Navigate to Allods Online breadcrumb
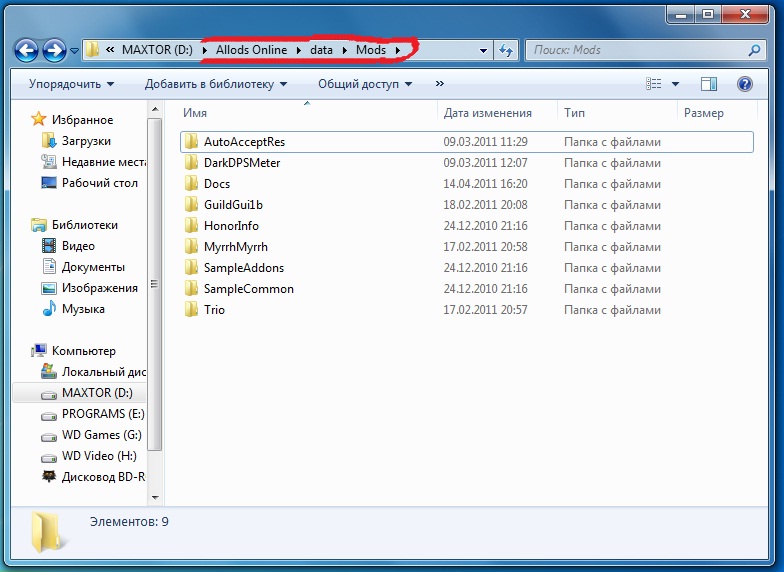The width and height of the screenshot is (784, 572). [x=252, y=50]
